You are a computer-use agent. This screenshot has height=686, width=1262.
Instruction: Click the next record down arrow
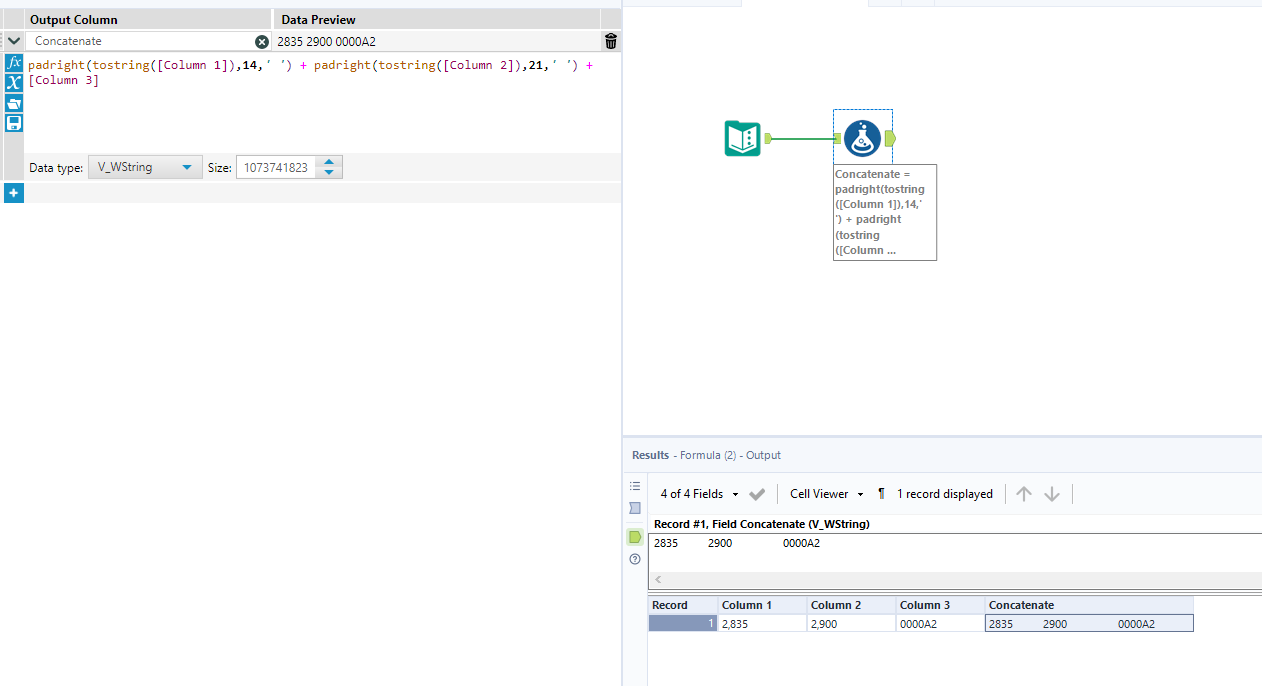point(1052,494)
